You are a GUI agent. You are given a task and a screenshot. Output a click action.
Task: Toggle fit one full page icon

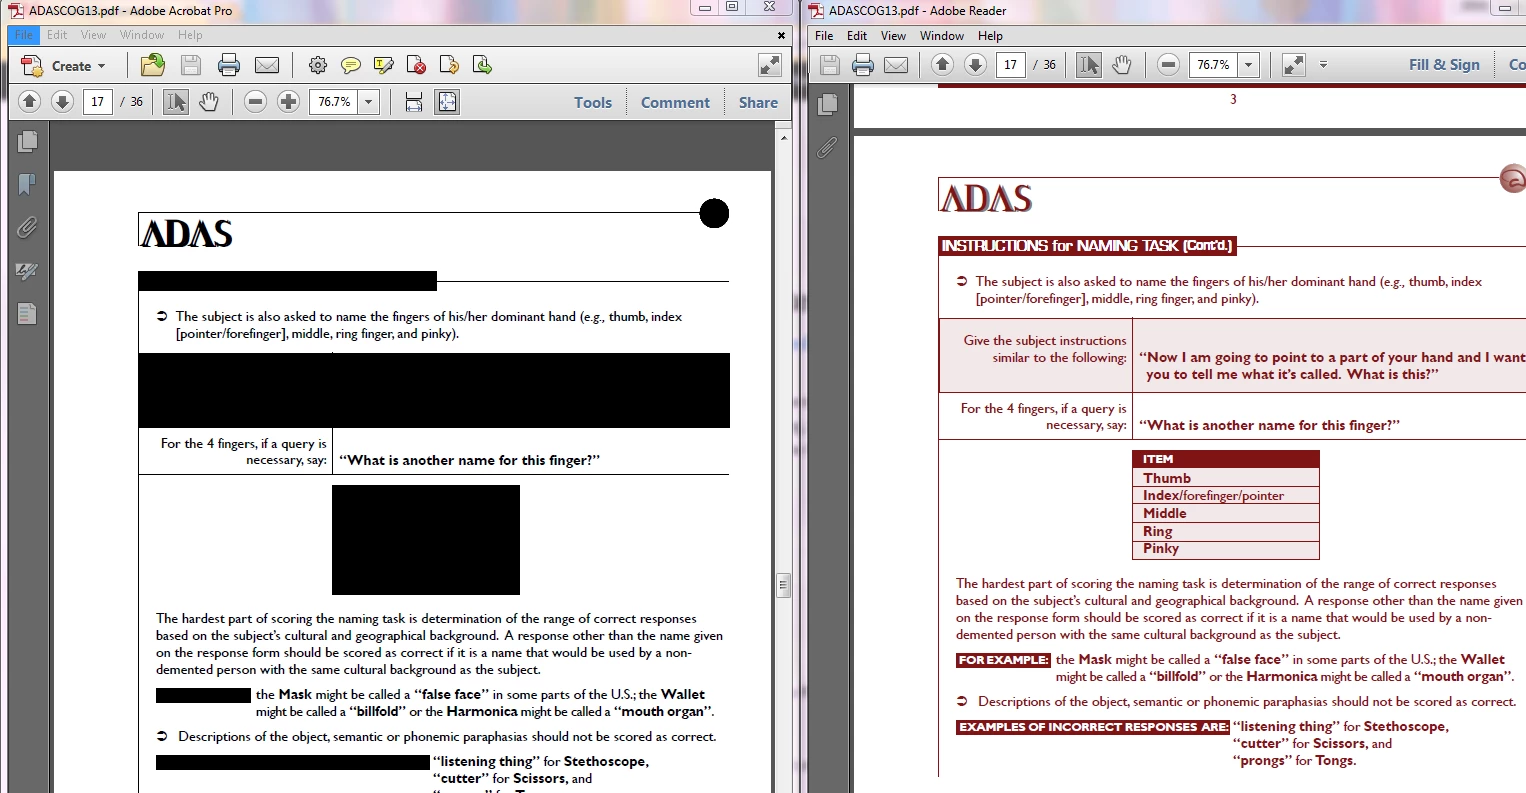pos(447,102)
